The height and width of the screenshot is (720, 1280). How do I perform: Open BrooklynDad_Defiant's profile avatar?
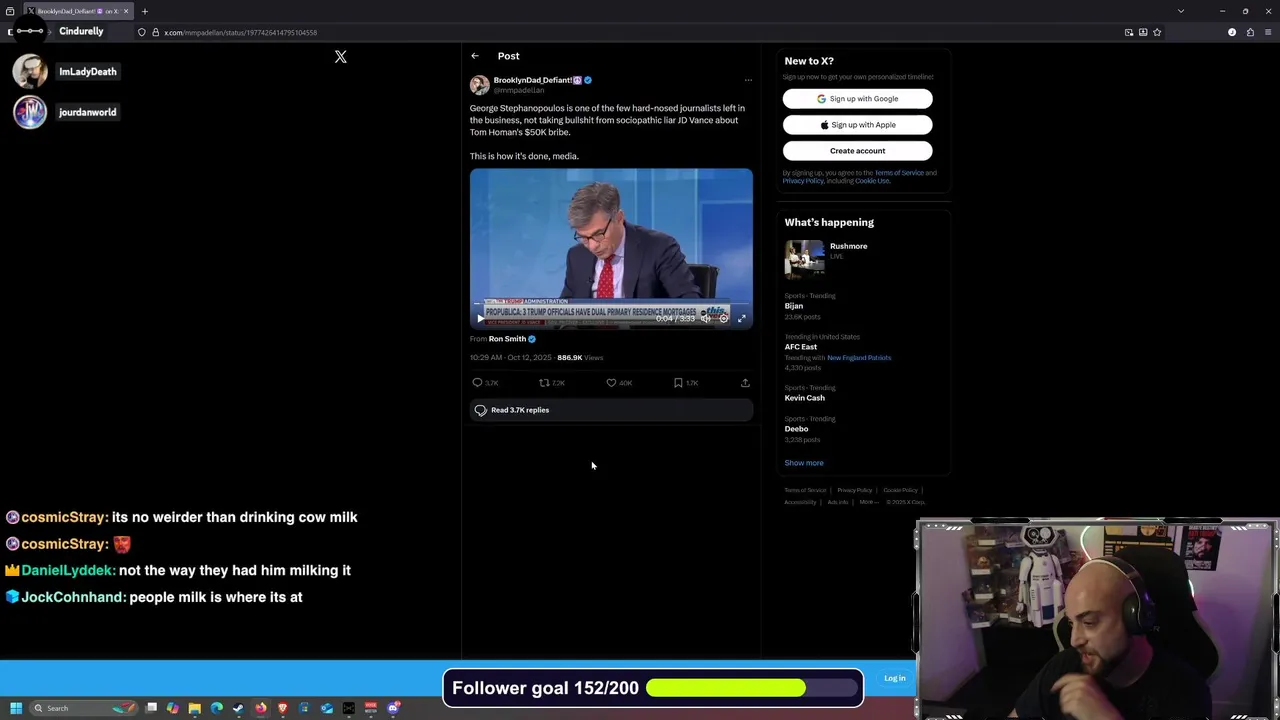pyautogui.click(x=480, y=85)
